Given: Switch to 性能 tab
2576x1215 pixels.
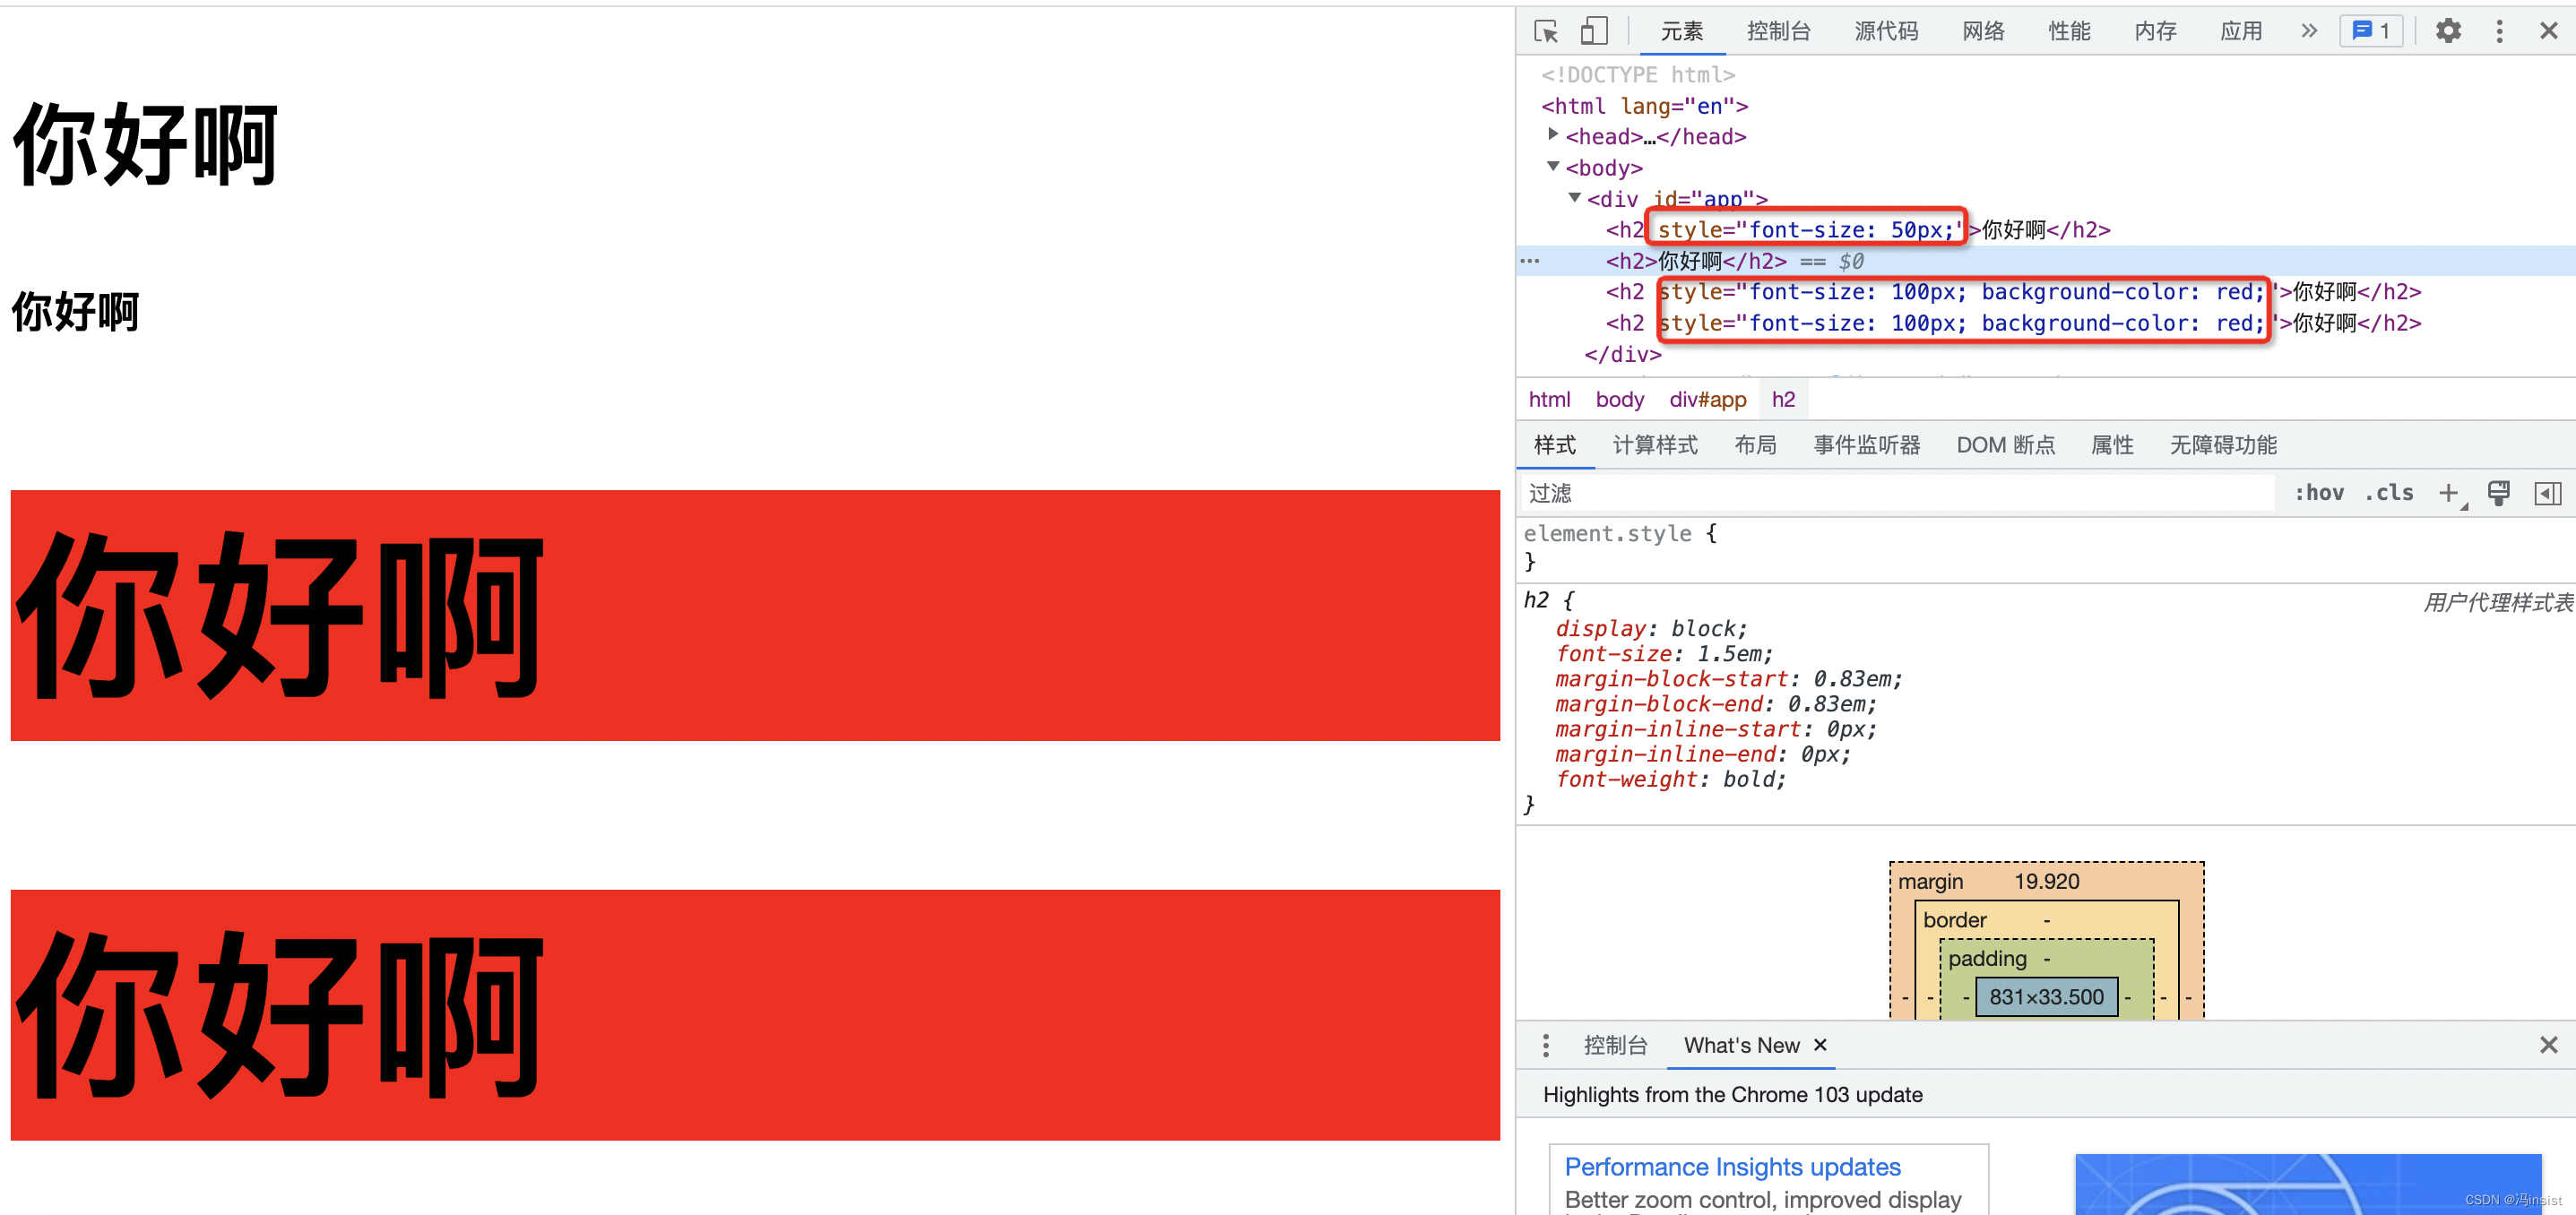Looking at the screenshot, I should pyautogui.click(x=2068, y=31).
